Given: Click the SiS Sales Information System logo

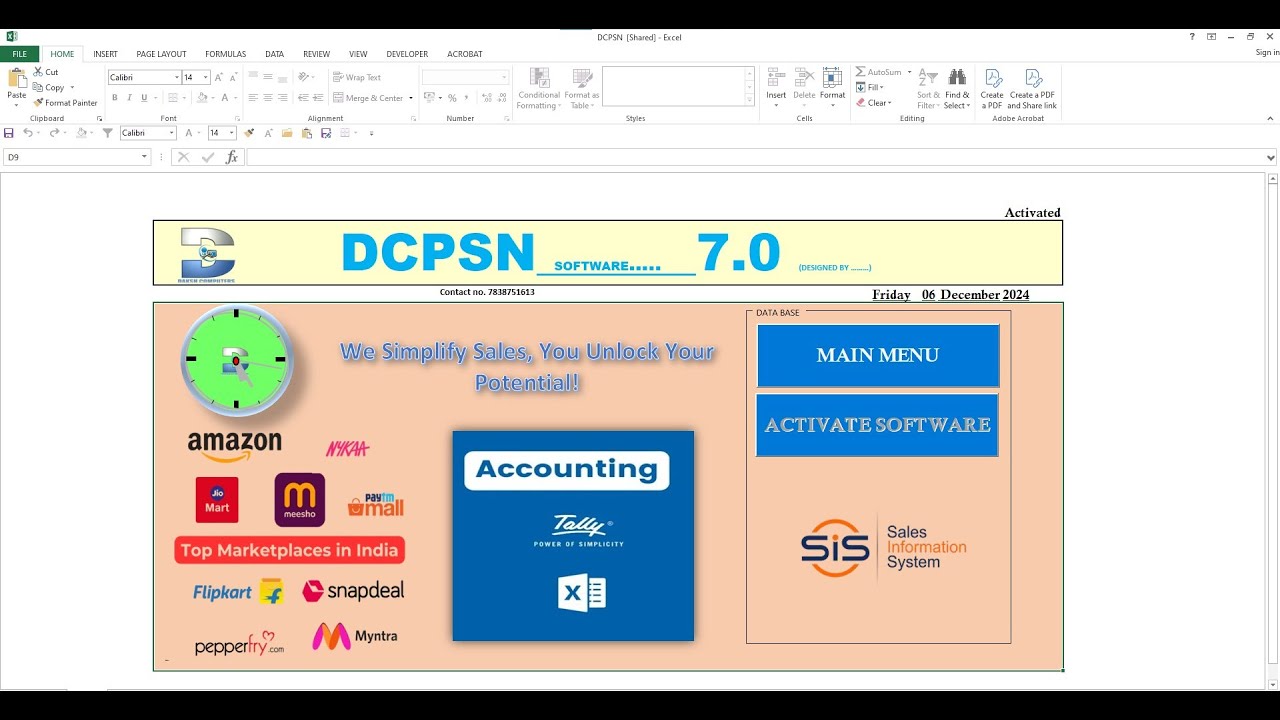Looking at the screenshot, I should tap(883, 548).
